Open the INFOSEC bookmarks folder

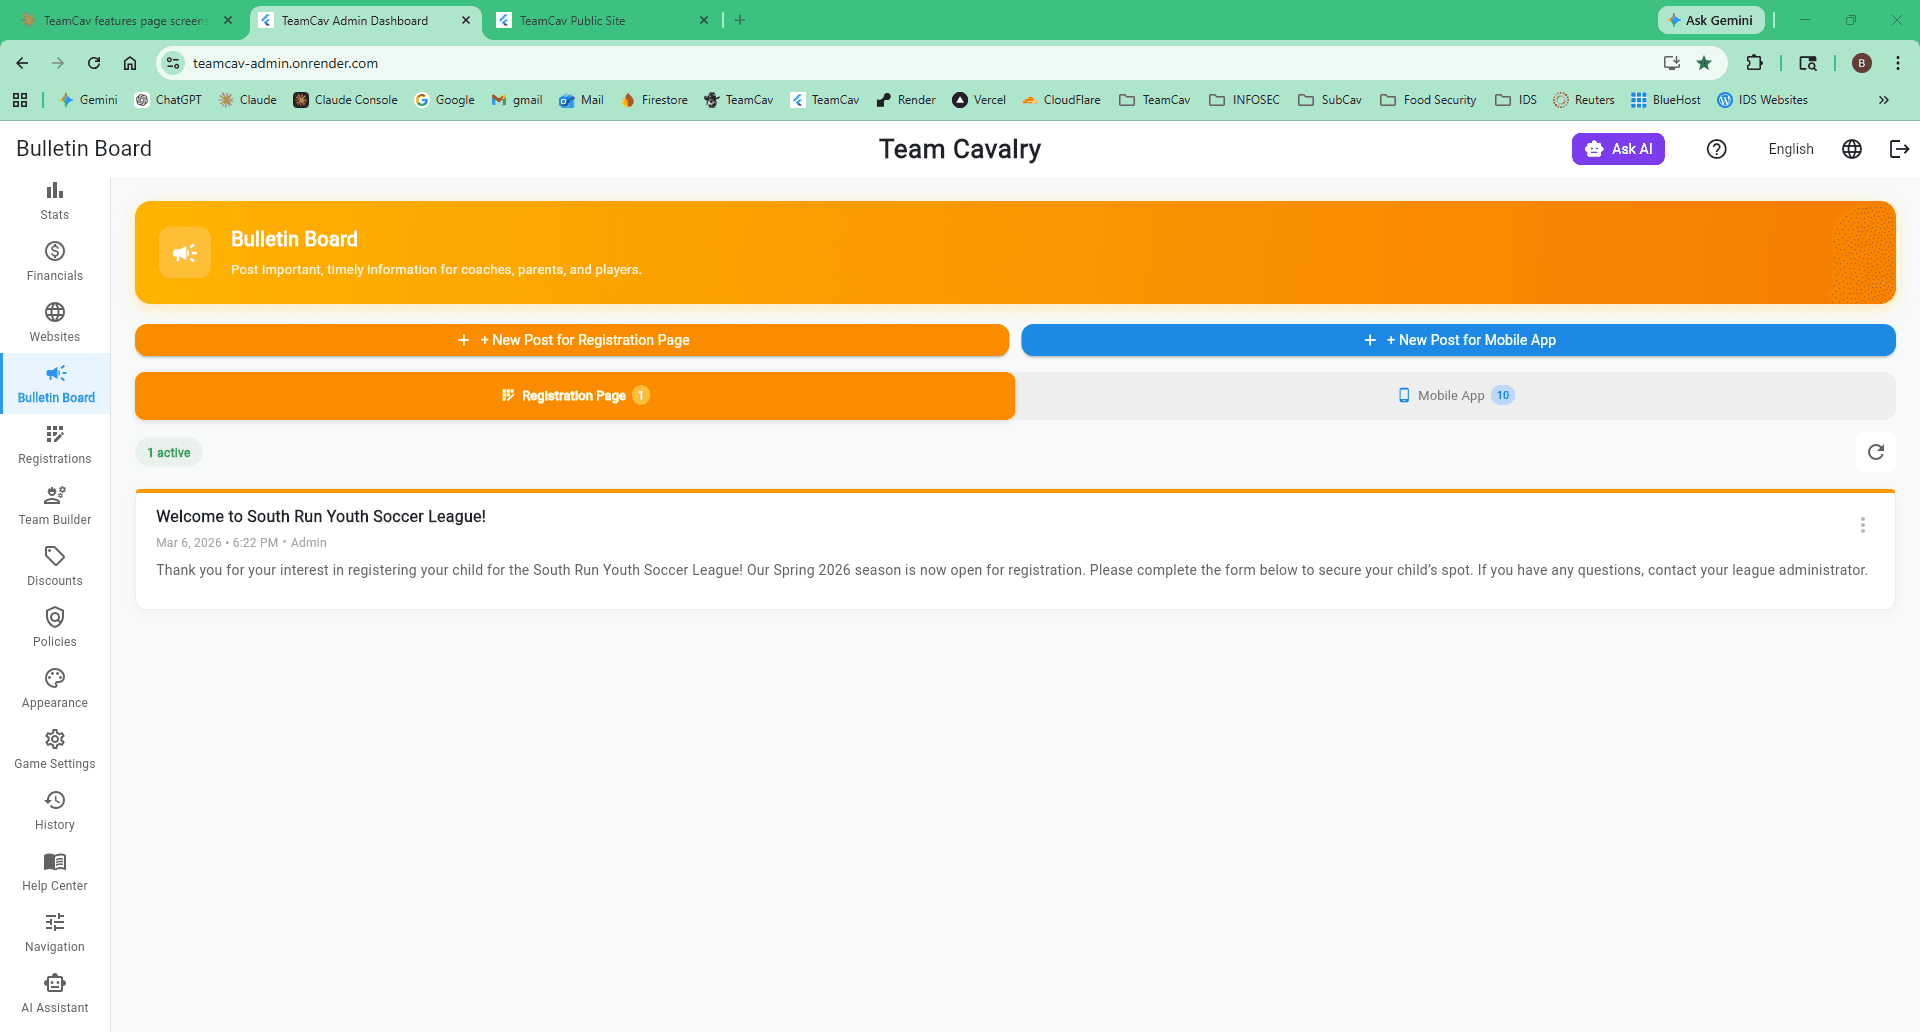coord(1244,100)
